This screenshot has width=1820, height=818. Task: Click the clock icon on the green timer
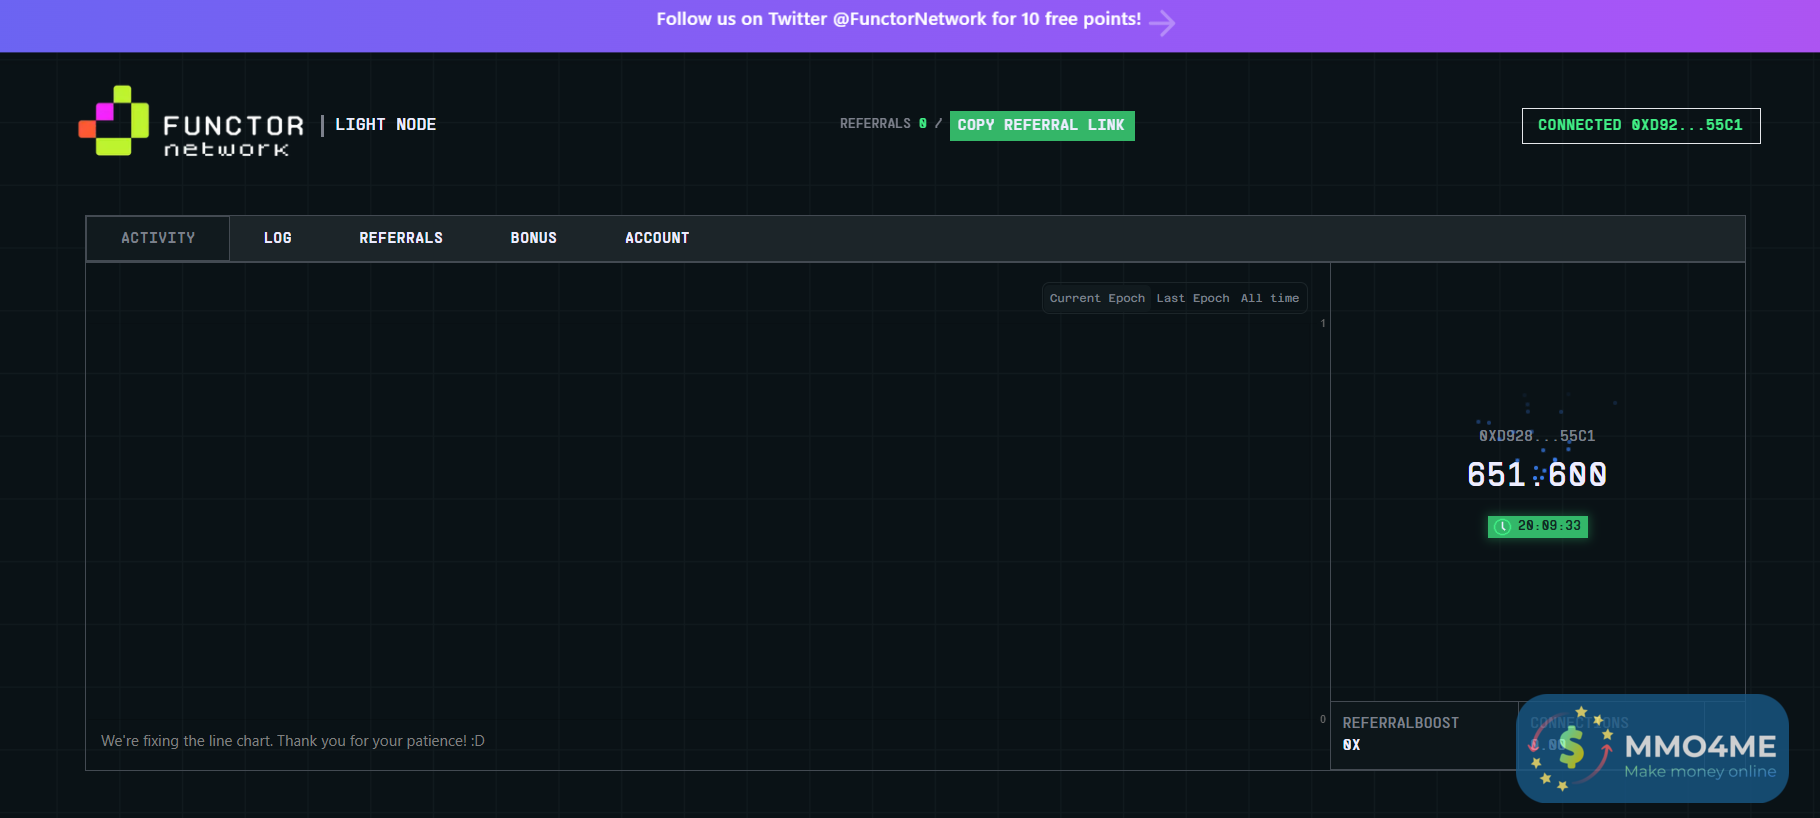coord(1502,526)
